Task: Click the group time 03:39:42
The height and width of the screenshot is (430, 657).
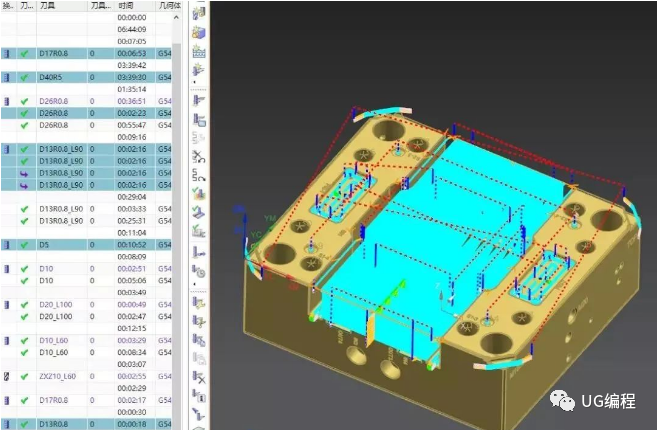Action: [132, 65]
